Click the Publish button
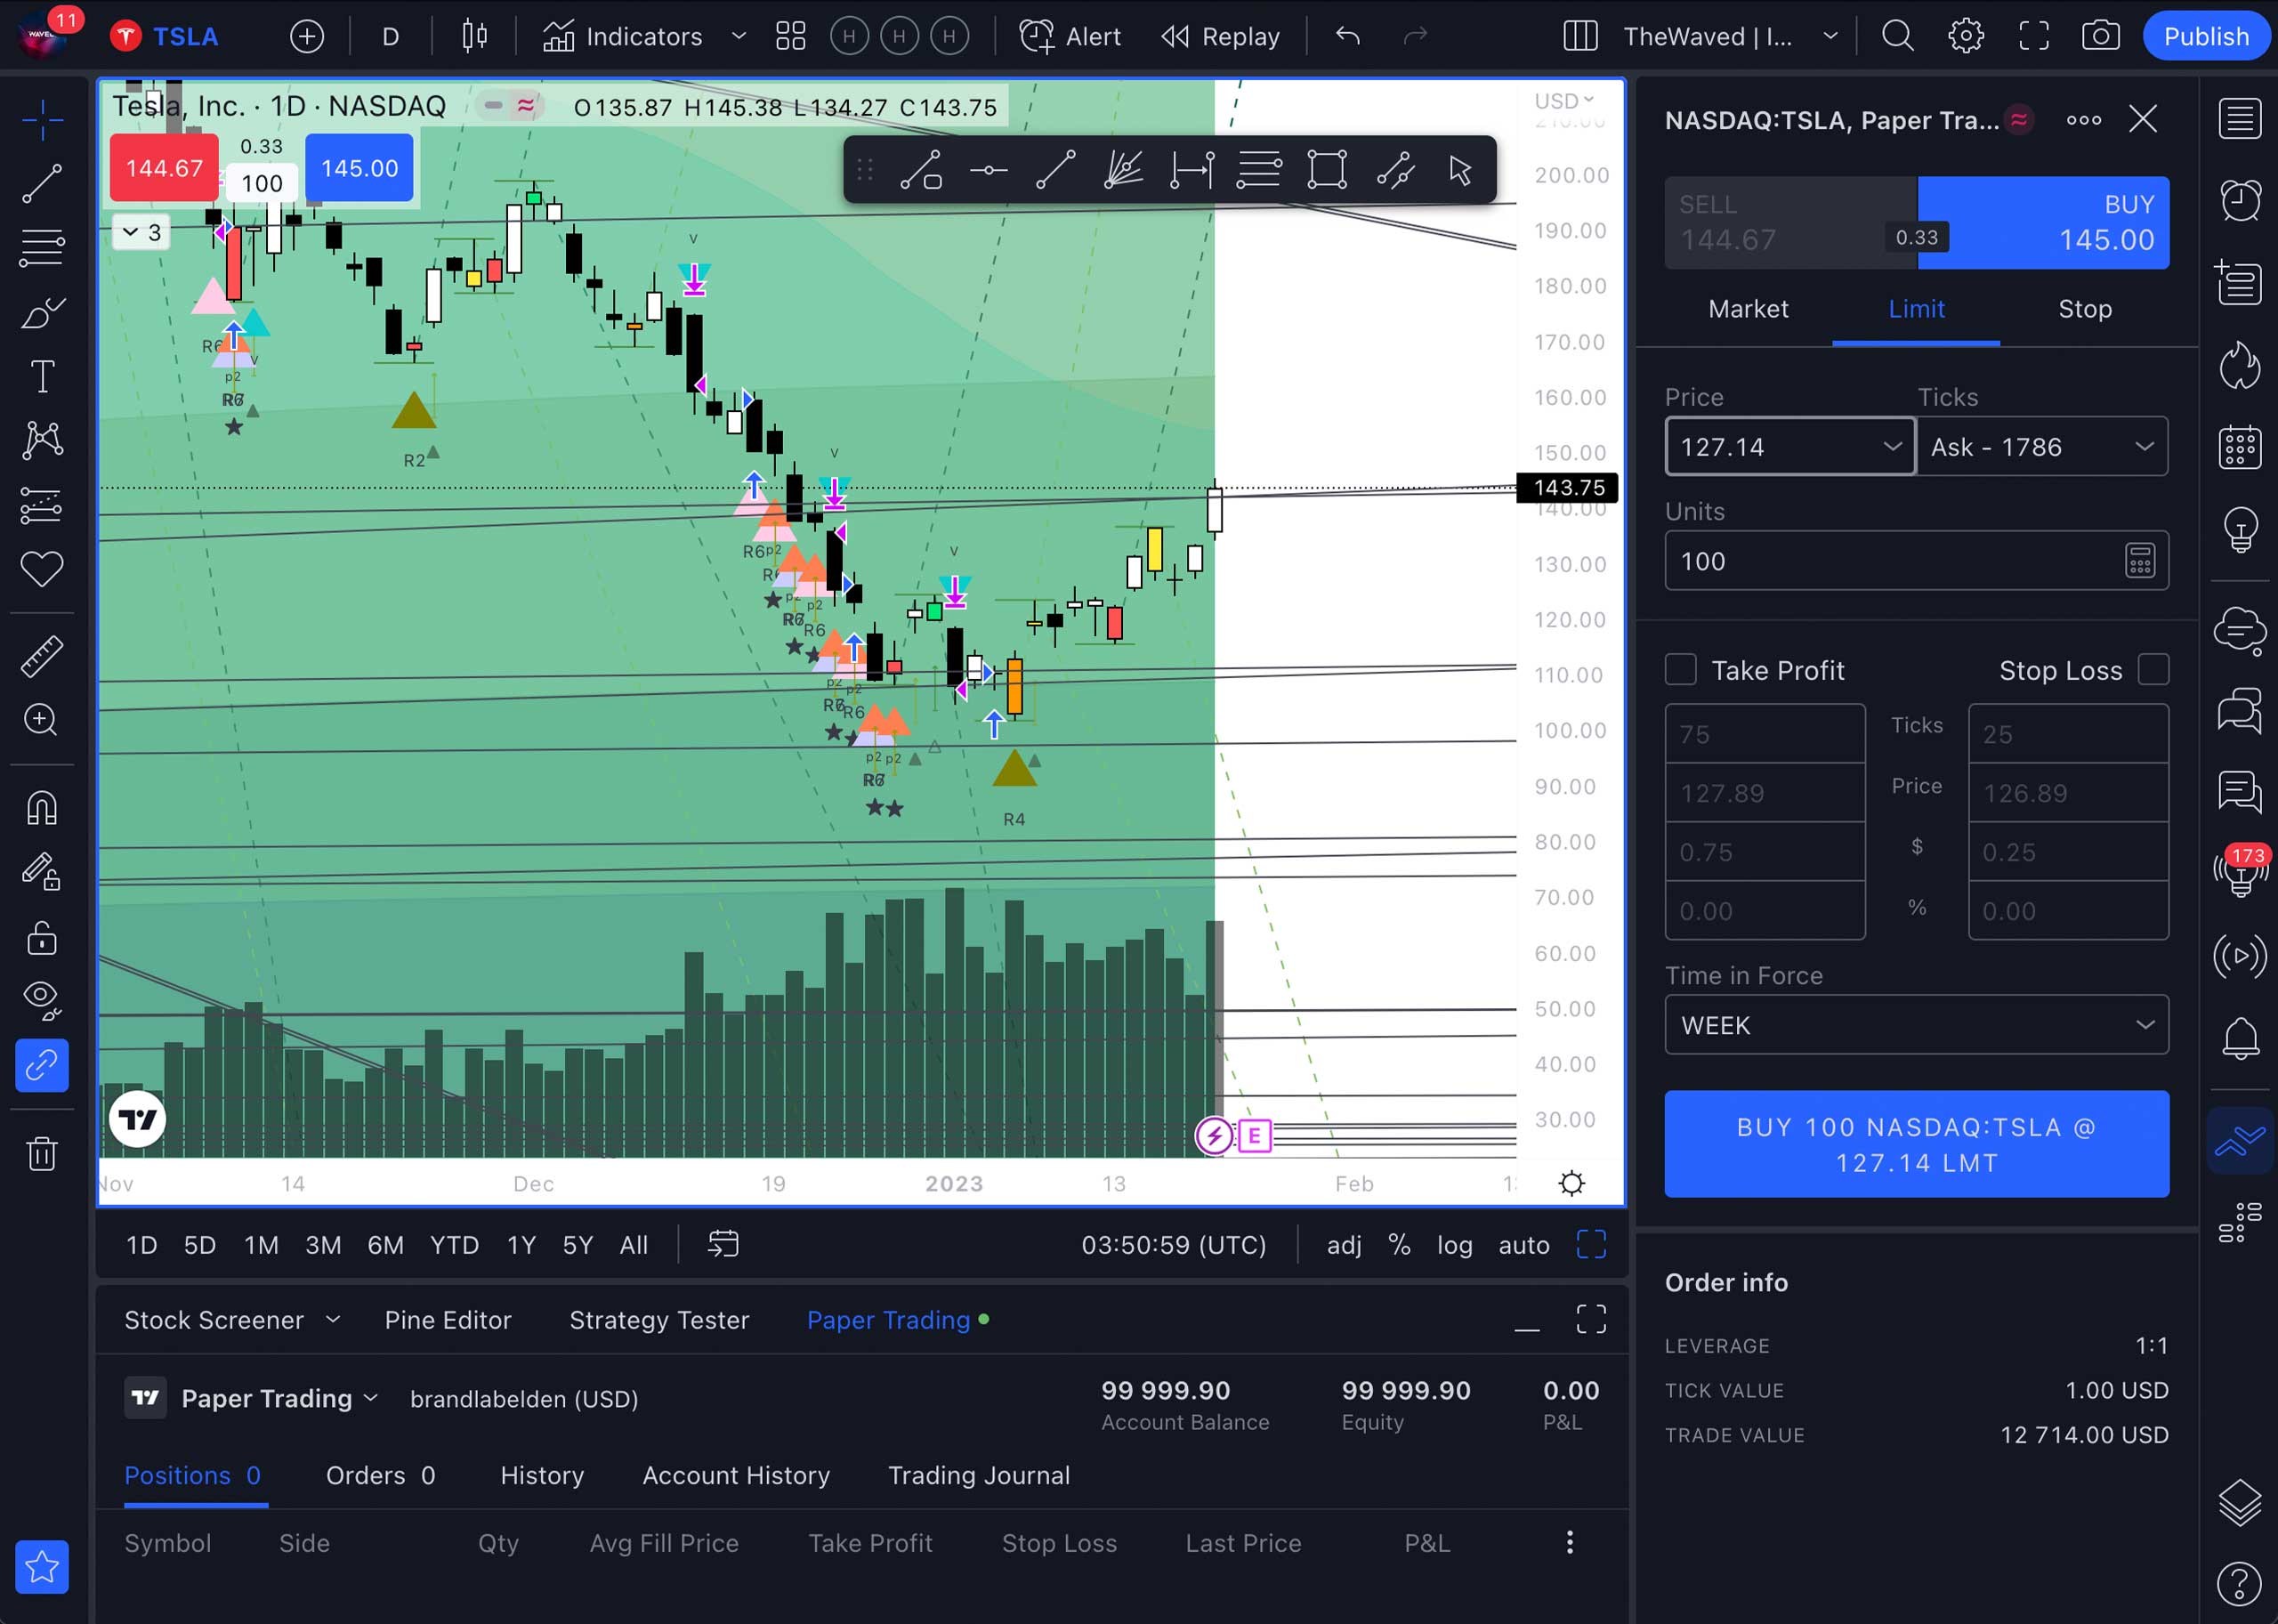2278x1624 pixels. 2206,37
